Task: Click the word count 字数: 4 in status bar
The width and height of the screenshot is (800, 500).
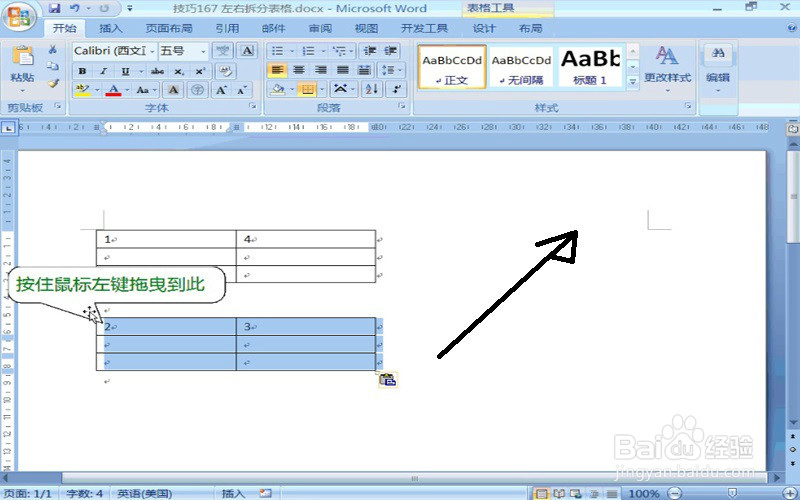Action: (x=84, y=493)
